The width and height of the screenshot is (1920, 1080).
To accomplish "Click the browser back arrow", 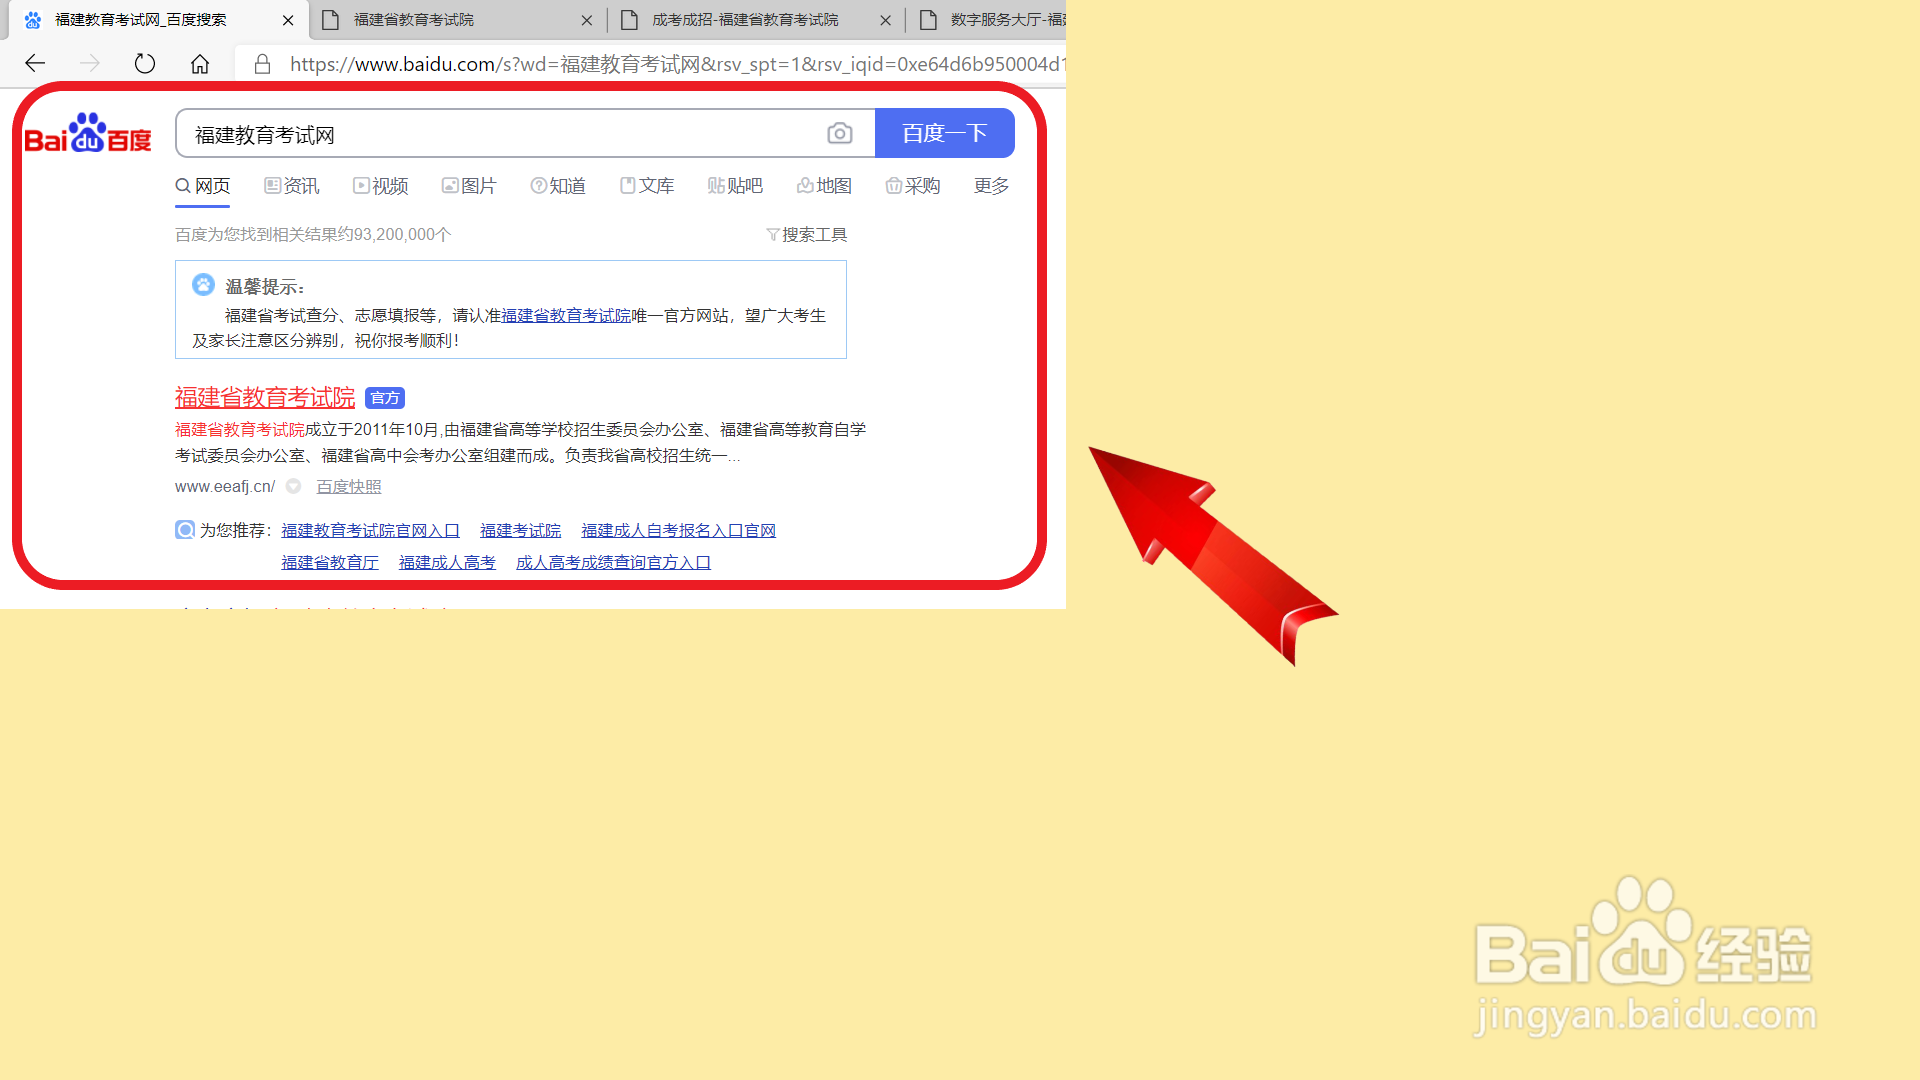I will (x=35, y=64).
